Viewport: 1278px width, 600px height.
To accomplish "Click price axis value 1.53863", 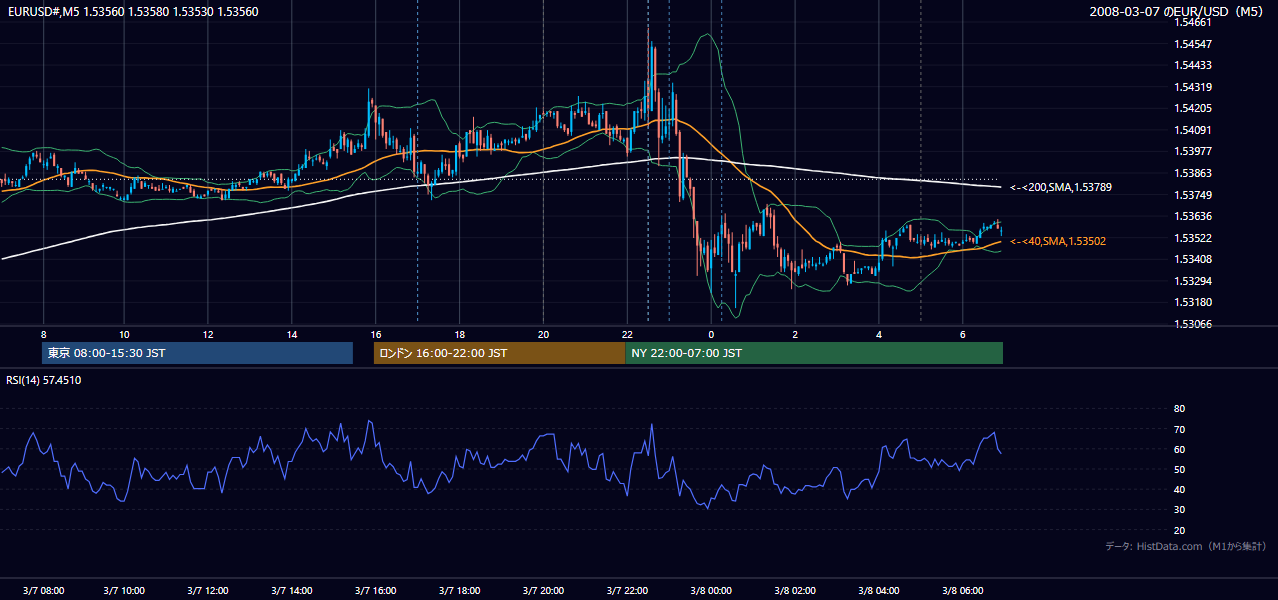I will coord(1193,173).
